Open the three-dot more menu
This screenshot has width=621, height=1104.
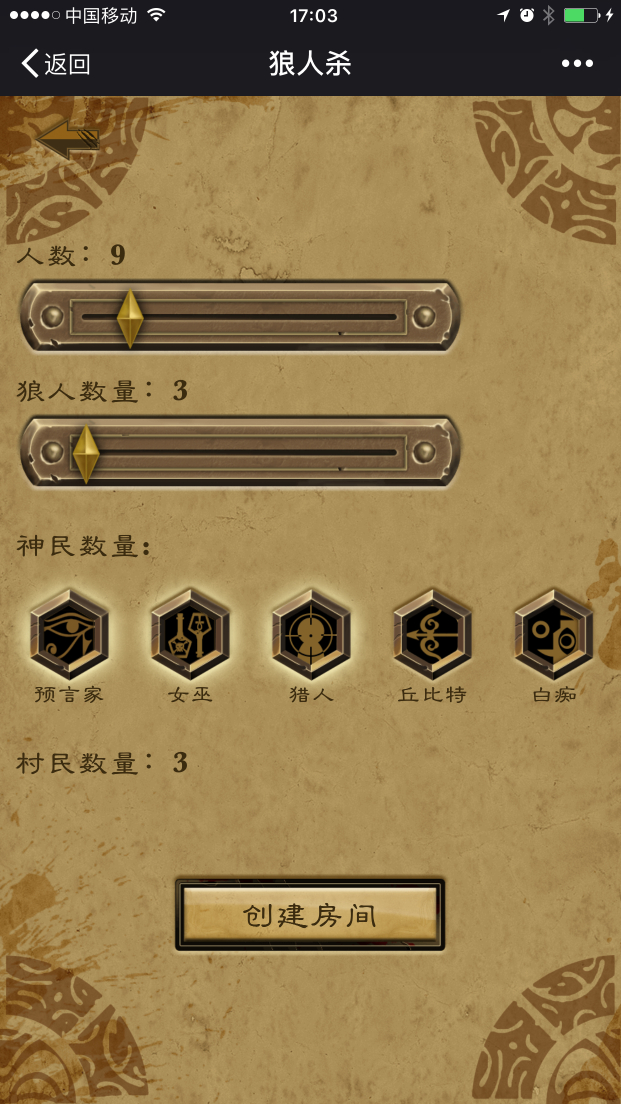(x=577, y=64)
